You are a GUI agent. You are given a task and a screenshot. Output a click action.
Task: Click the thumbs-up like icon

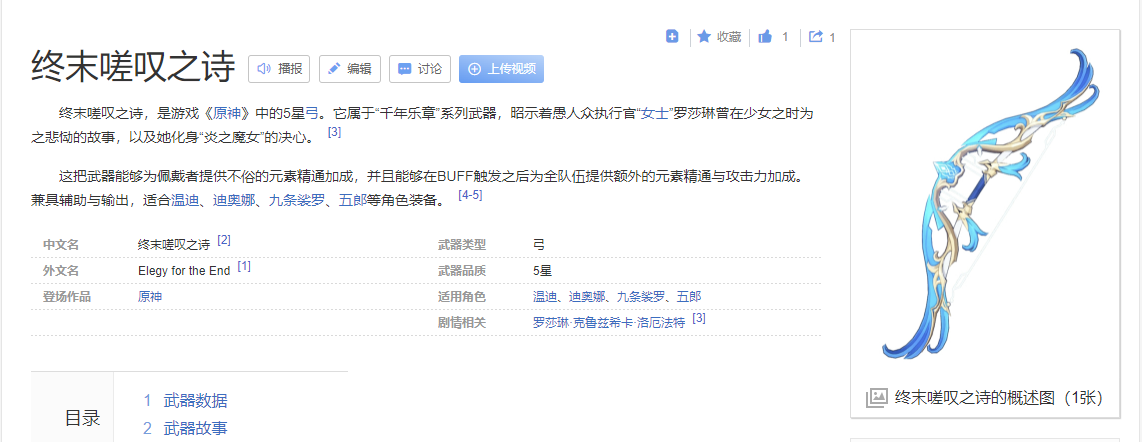pos(765,36)
